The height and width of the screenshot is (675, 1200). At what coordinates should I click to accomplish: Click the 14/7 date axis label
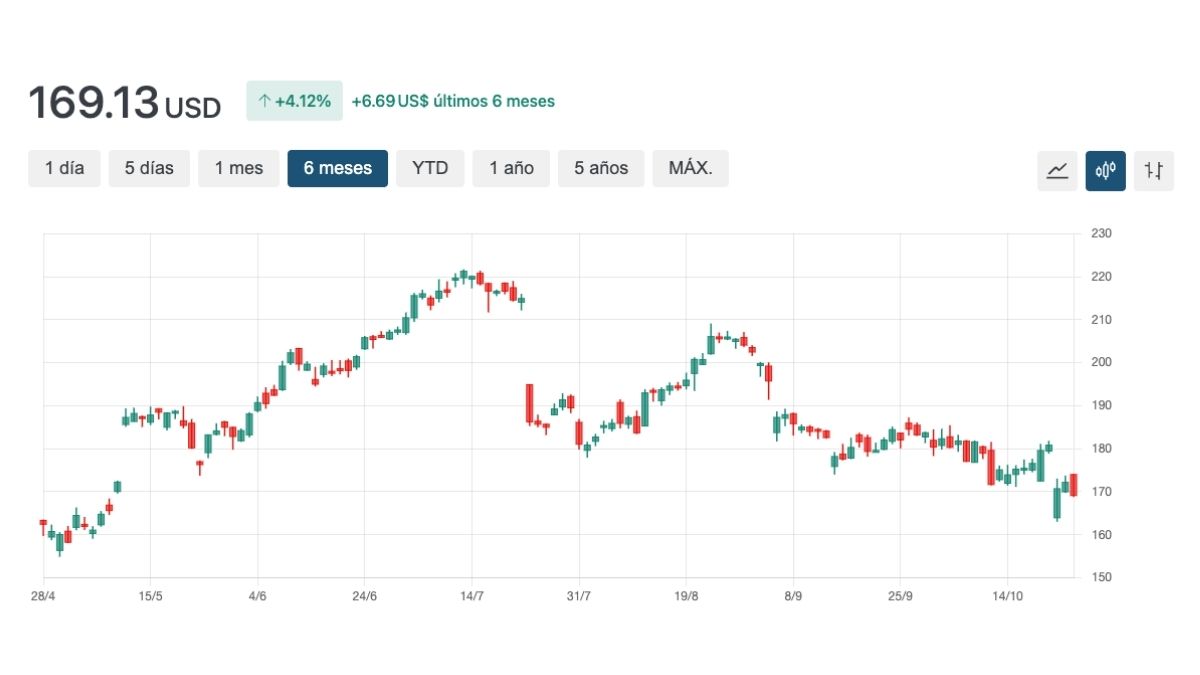click(x=471, y=597)
